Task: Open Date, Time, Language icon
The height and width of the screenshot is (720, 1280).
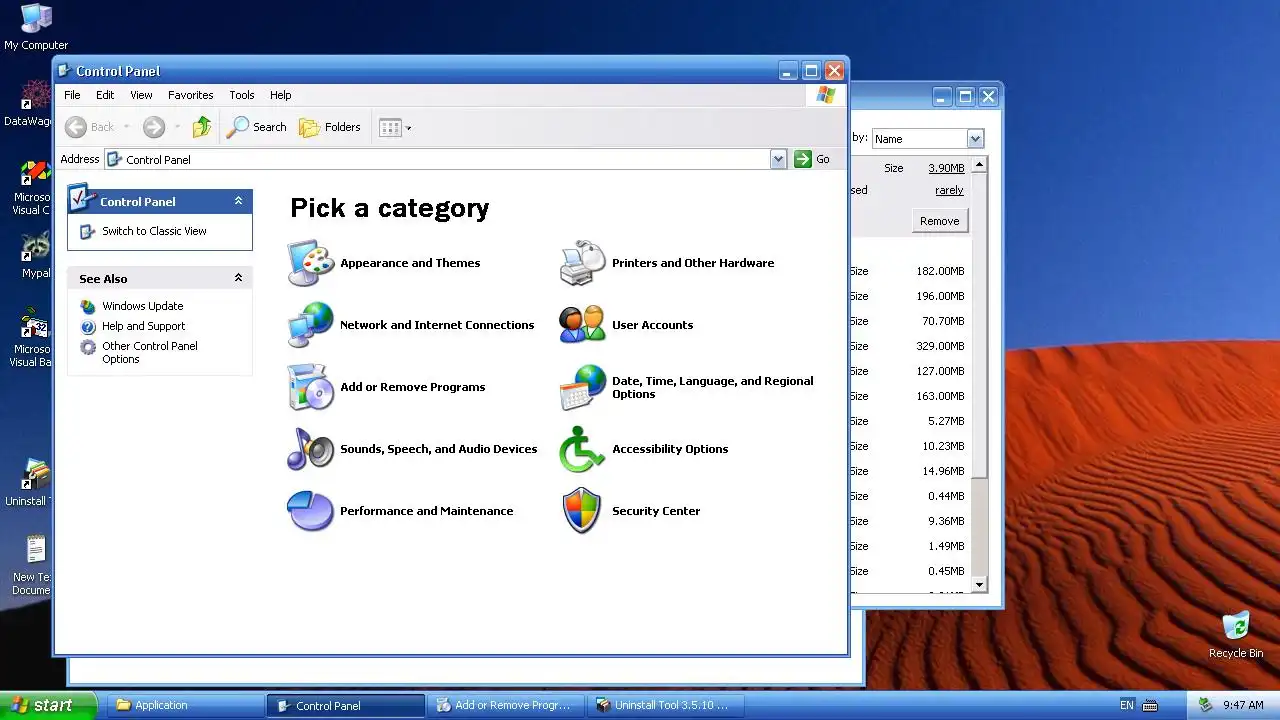Action: (x=583, y=387)
